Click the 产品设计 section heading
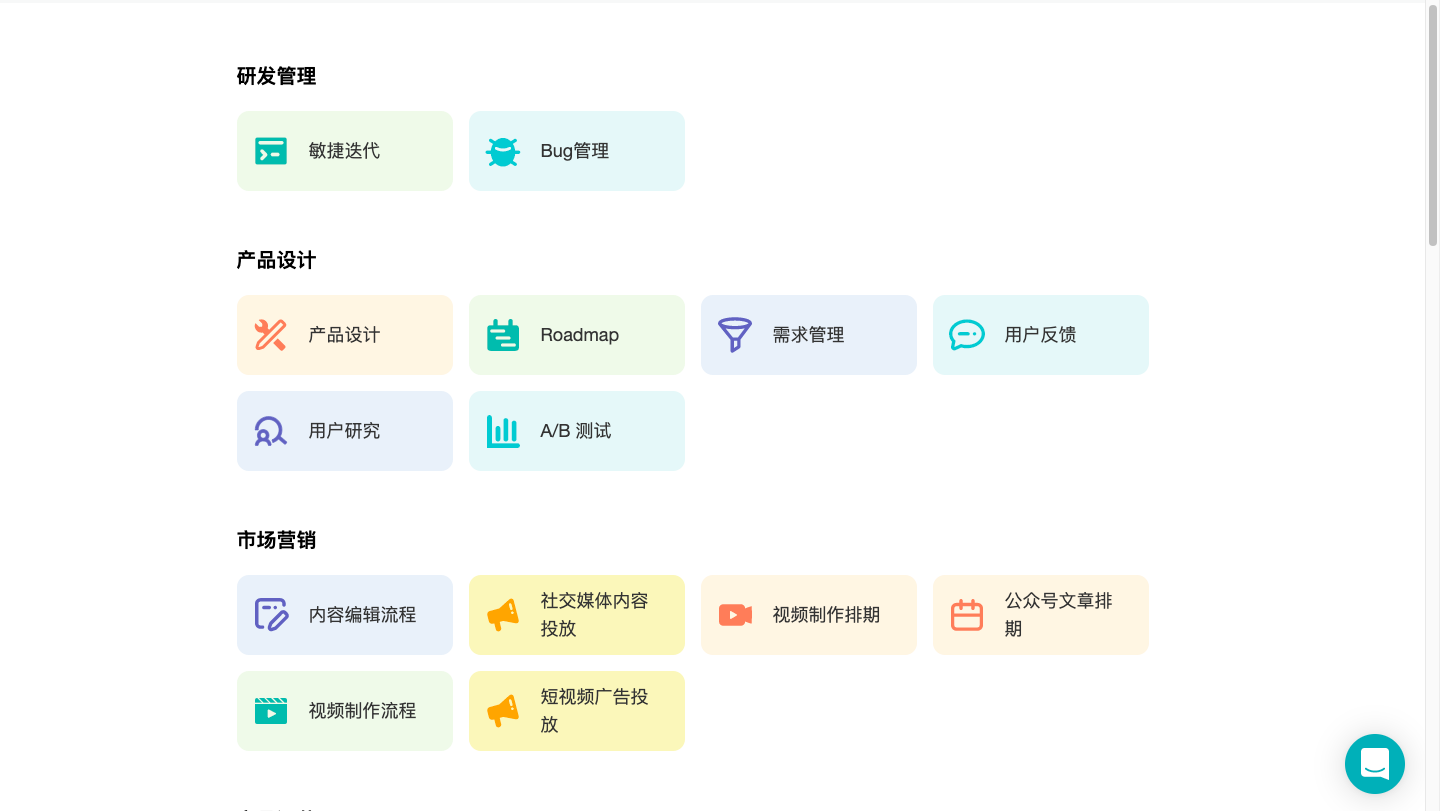1440x811 pixels. coord(277,260)
